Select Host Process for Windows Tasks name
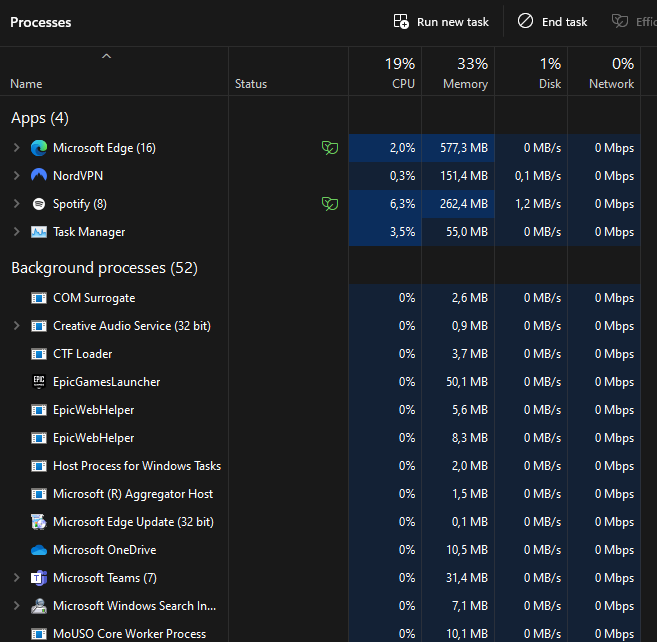657x642 pixels. point(137,466)
